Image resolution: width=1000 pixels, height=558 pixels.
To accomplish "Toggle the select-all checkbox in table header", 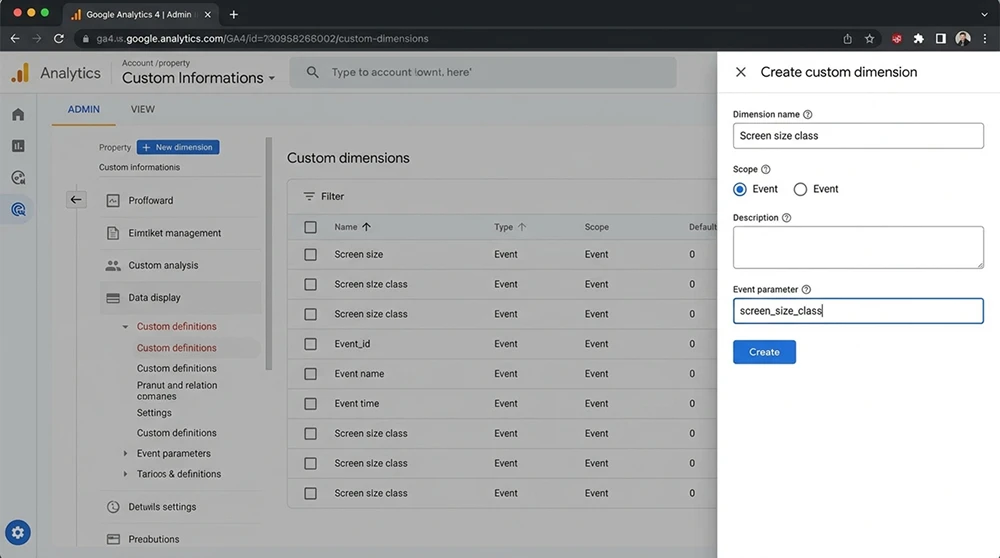I will 310,227.
